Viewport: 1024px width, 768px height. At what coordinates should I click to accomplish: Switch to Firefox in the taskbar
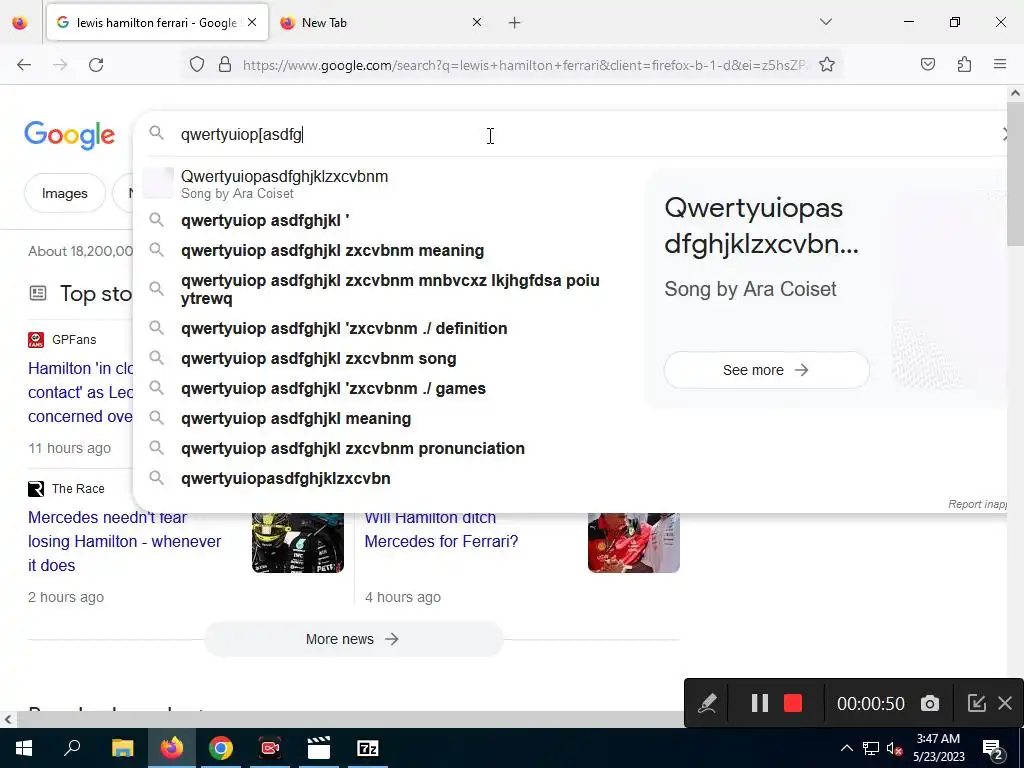[x=172, y=748]
